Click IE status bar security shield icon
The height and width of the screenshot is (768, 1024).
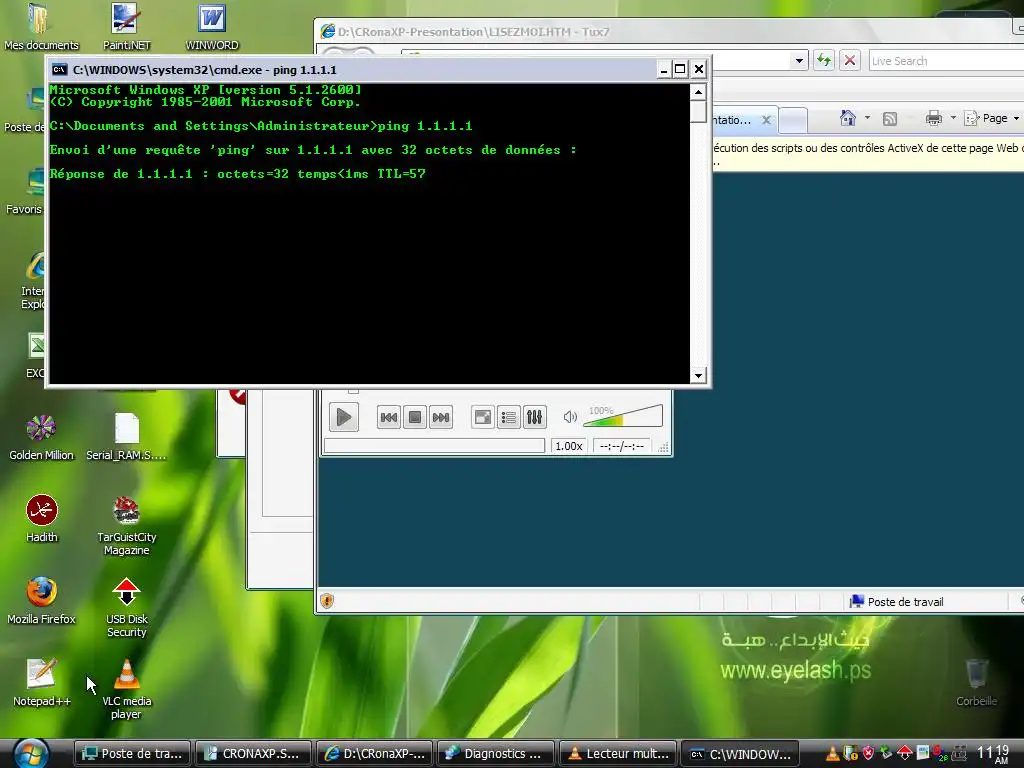pos(327,601)
